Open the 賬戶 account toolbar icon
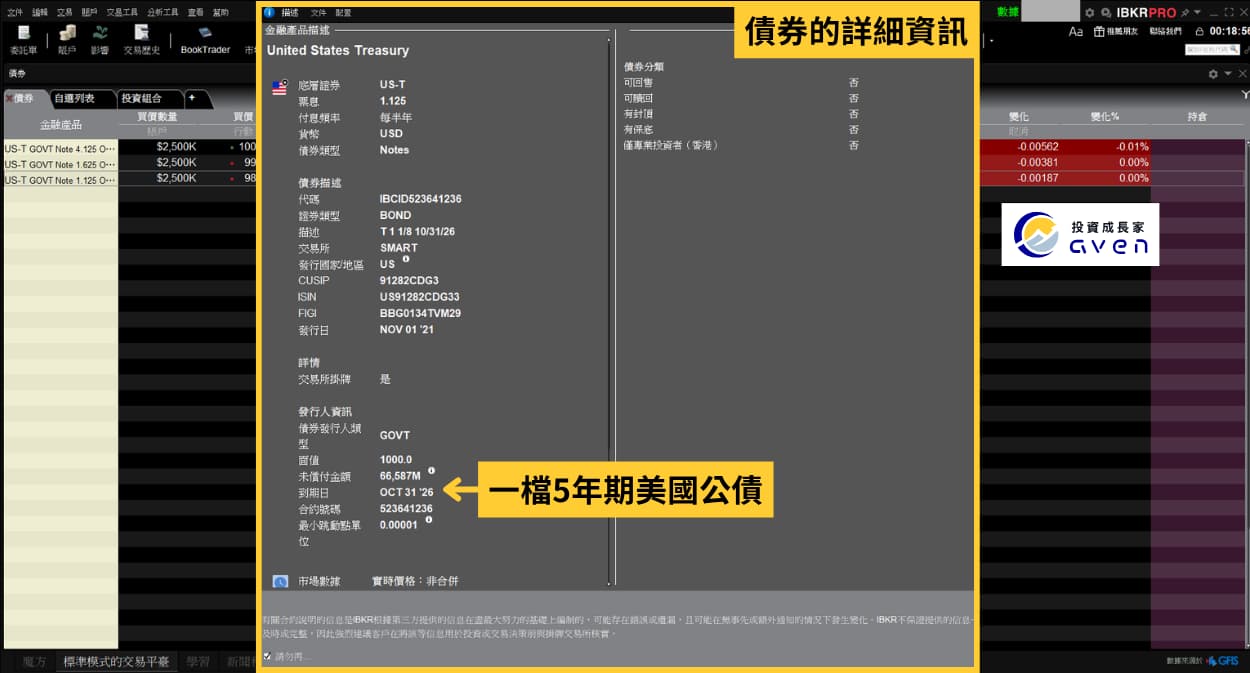Image resolution: width=1250 pixels, height=673 pixels. pos(67,39)
